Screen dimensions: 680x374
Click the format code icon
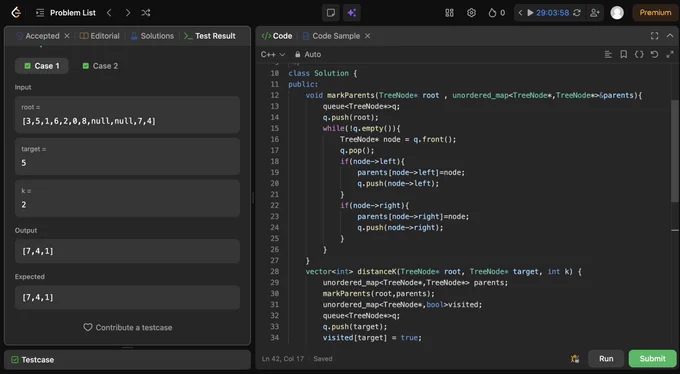608,54
